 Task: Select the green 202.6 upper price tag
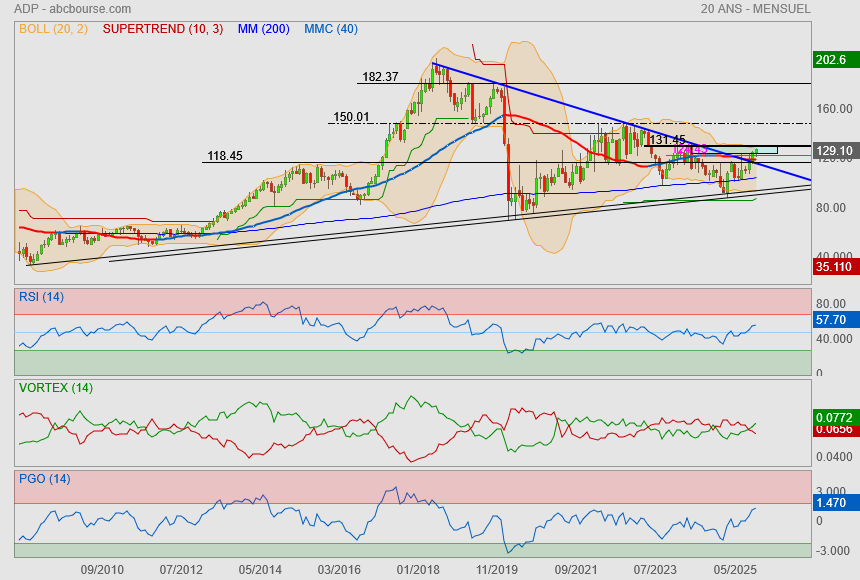point(831,60)
